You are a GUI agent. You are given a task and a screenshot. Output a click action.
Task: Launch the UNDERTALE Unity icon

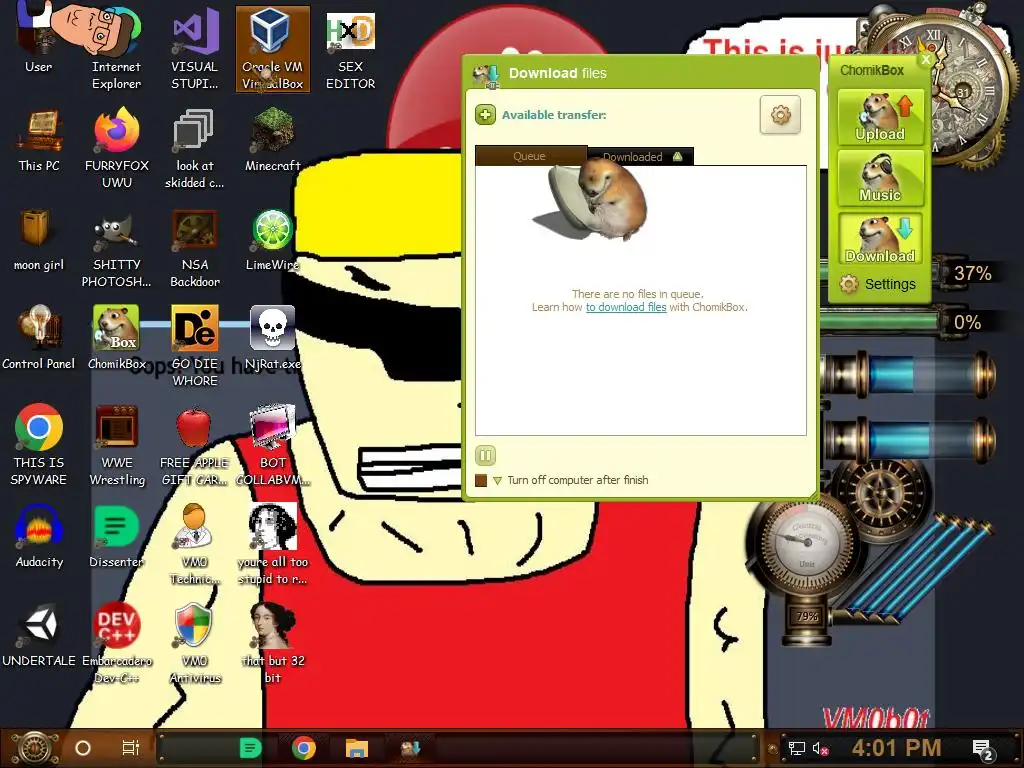[39, 636]
